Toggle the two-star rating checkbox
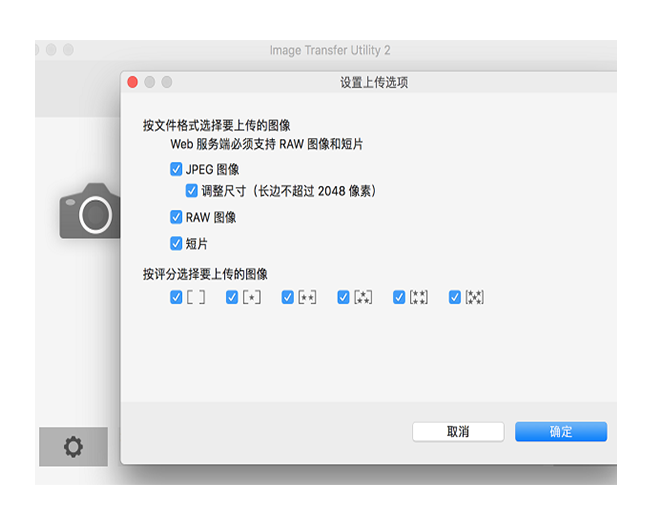 click(x=287, y=297)
